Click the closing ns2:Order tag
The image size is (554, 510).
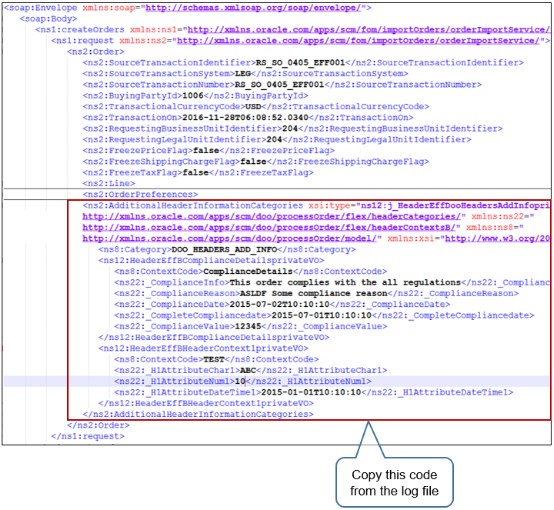click(98, 425)
